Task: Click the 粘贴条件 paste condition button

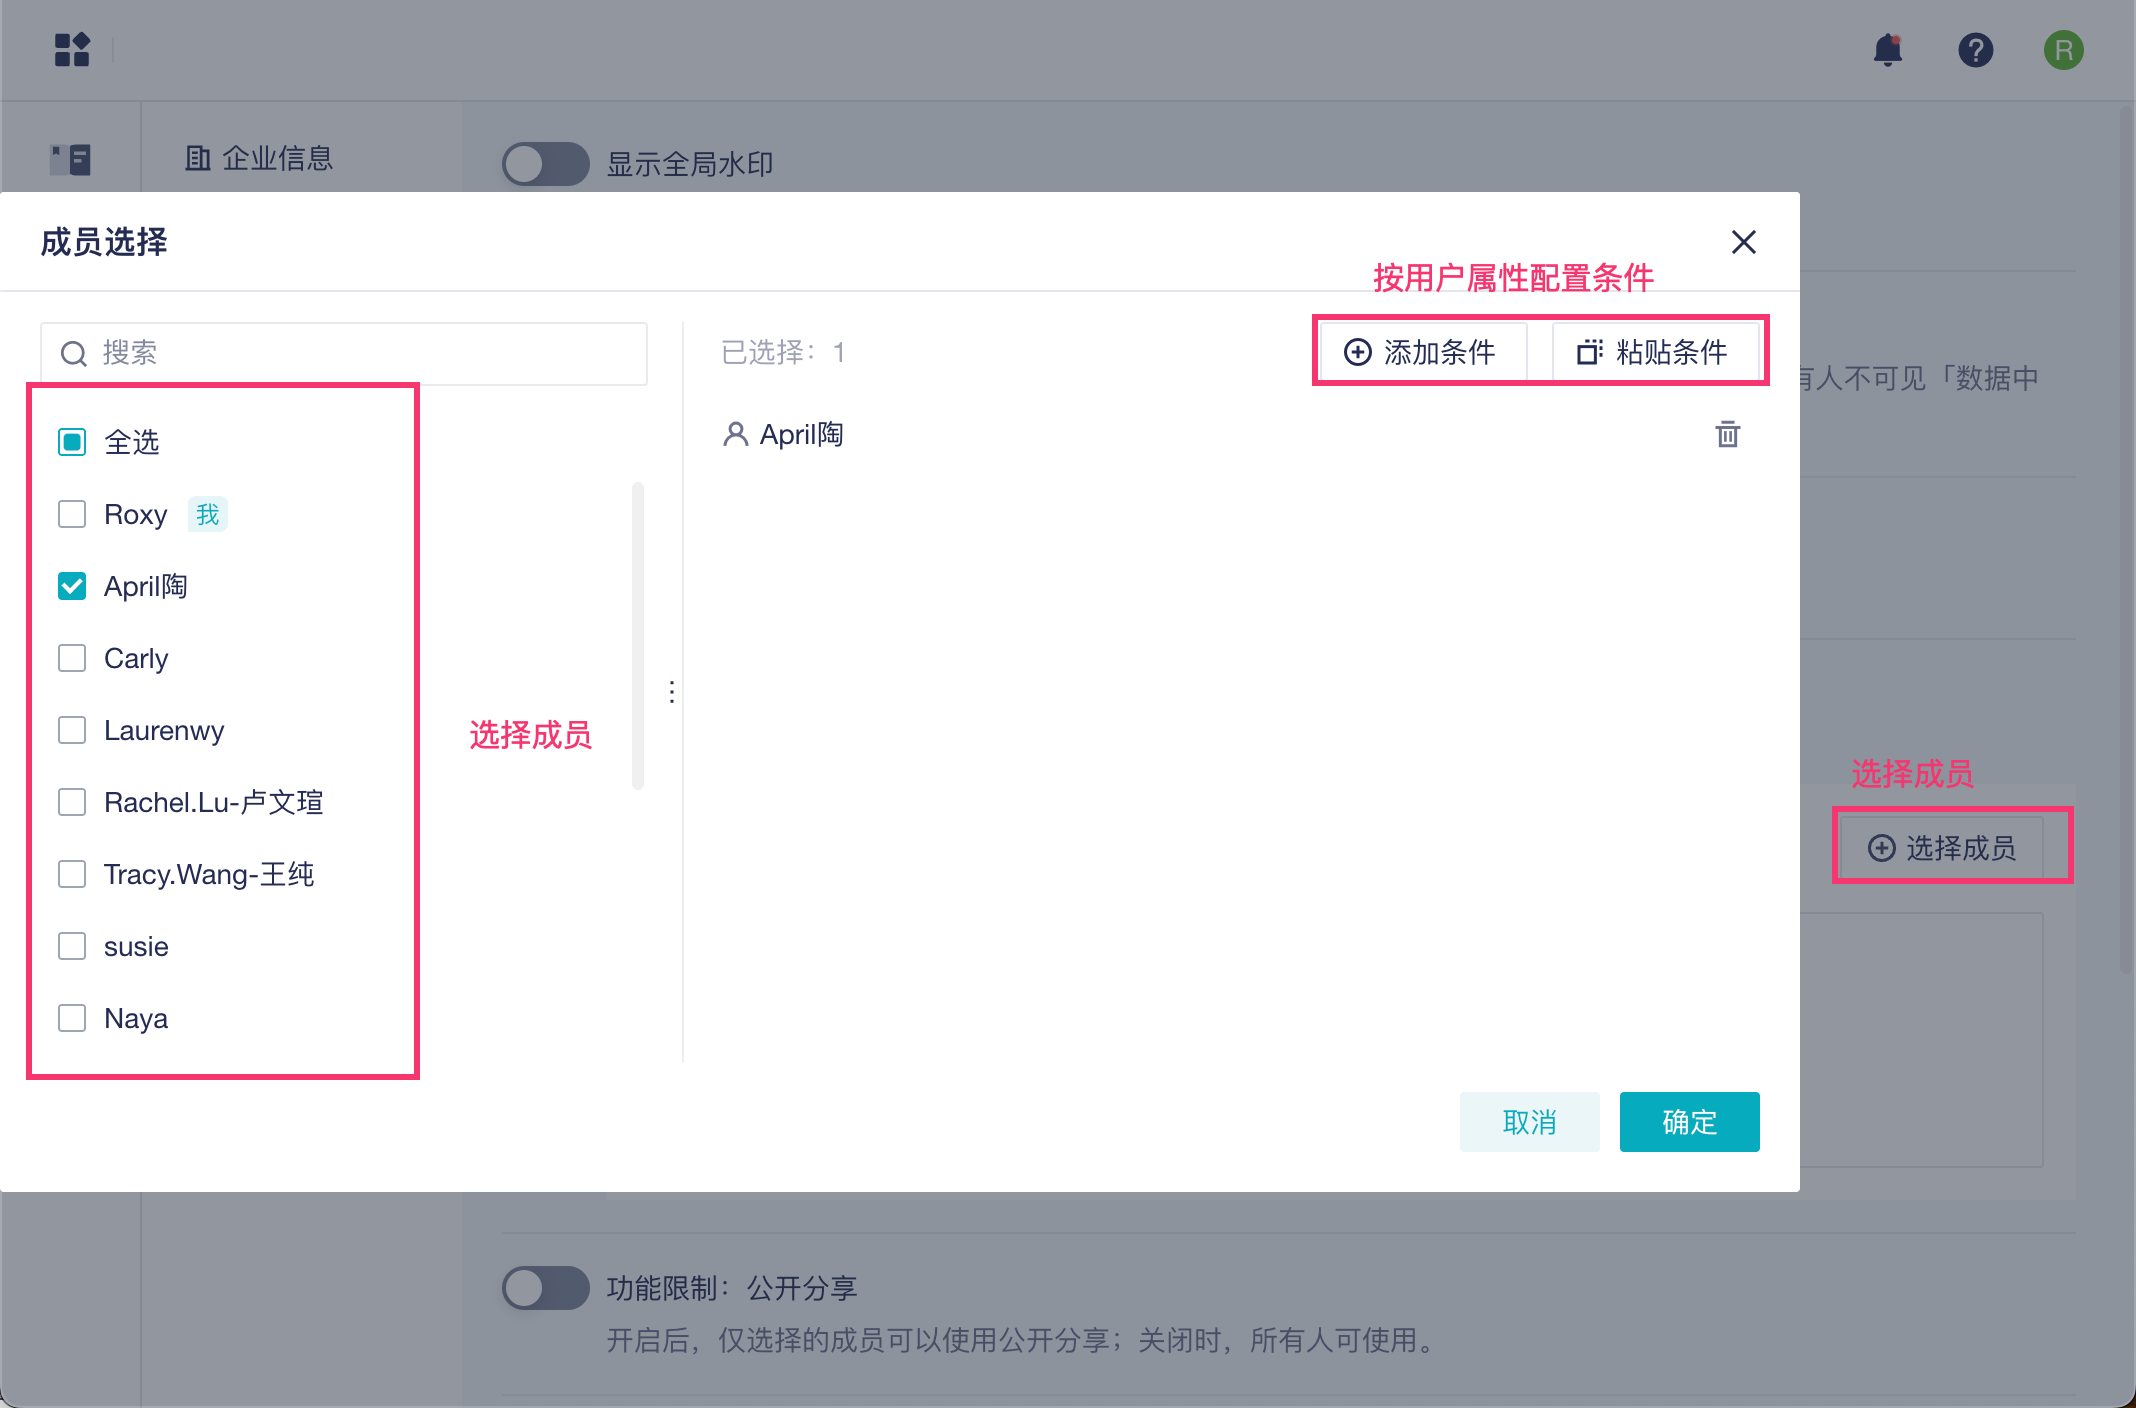Action: [x=1655, y=352]
